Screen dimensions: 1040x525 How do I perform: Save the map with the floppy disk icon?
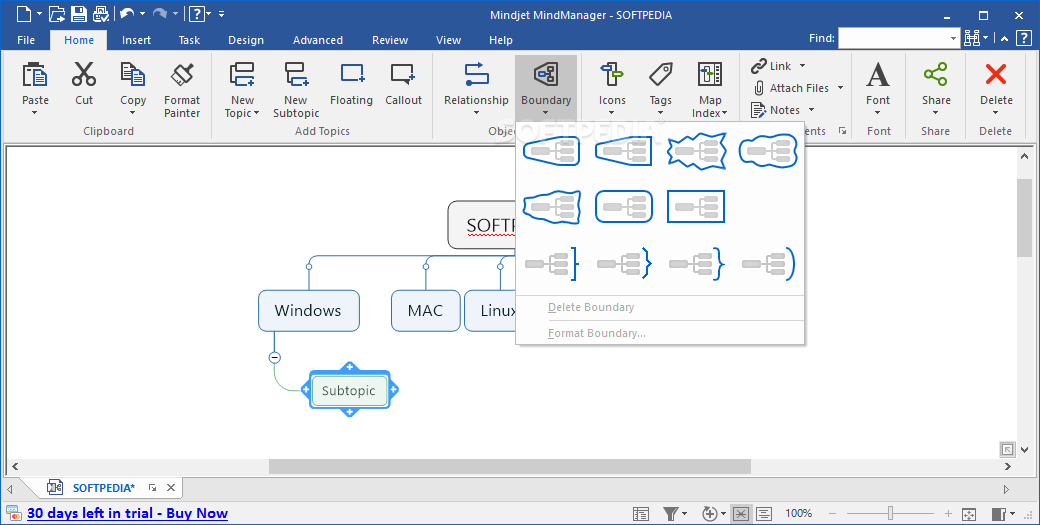[x=78, y=13]
